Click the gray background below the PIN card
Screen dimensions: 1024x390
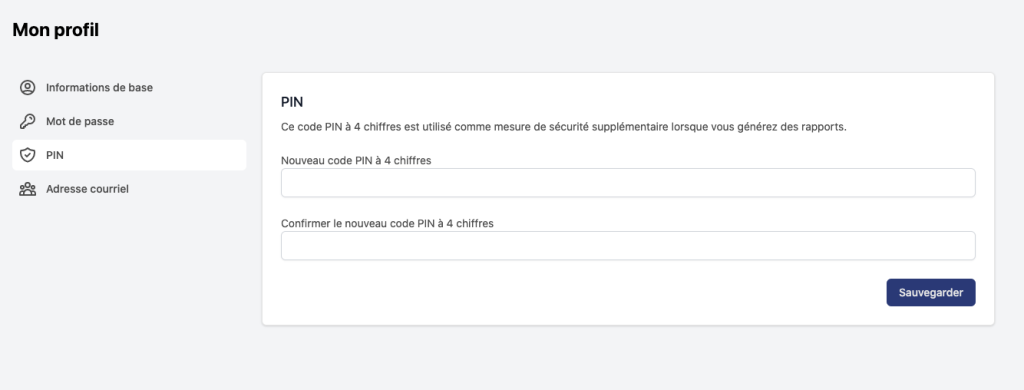point(628,358)
